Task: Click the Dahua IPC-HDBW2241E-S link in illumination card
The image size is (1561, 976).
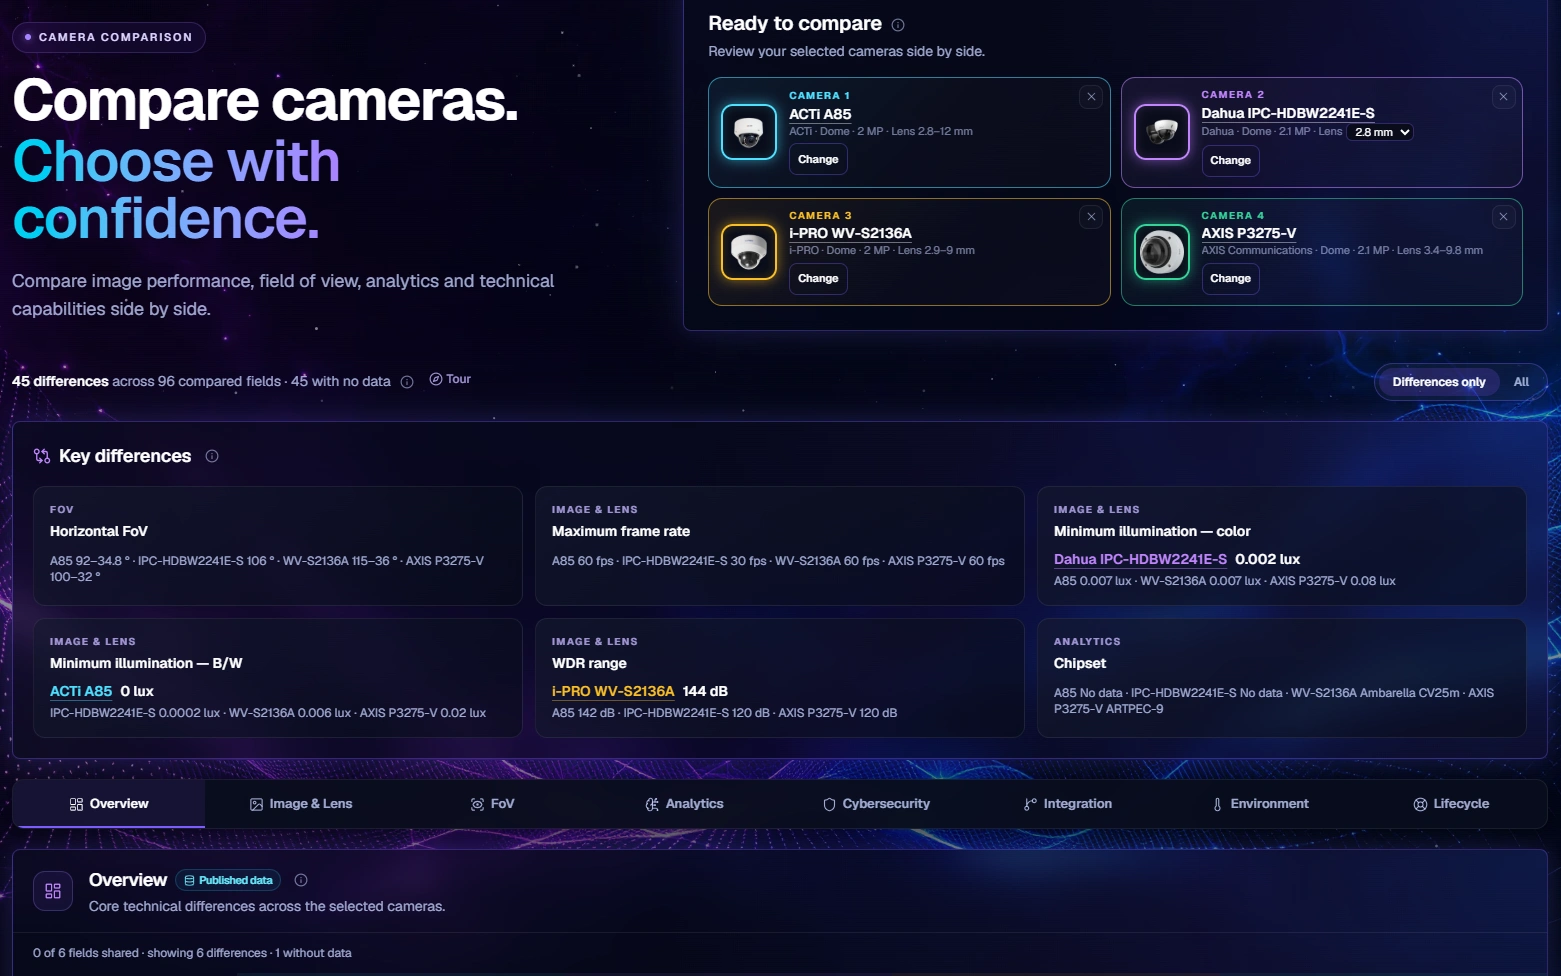Action: click(x=1140, y=559)
